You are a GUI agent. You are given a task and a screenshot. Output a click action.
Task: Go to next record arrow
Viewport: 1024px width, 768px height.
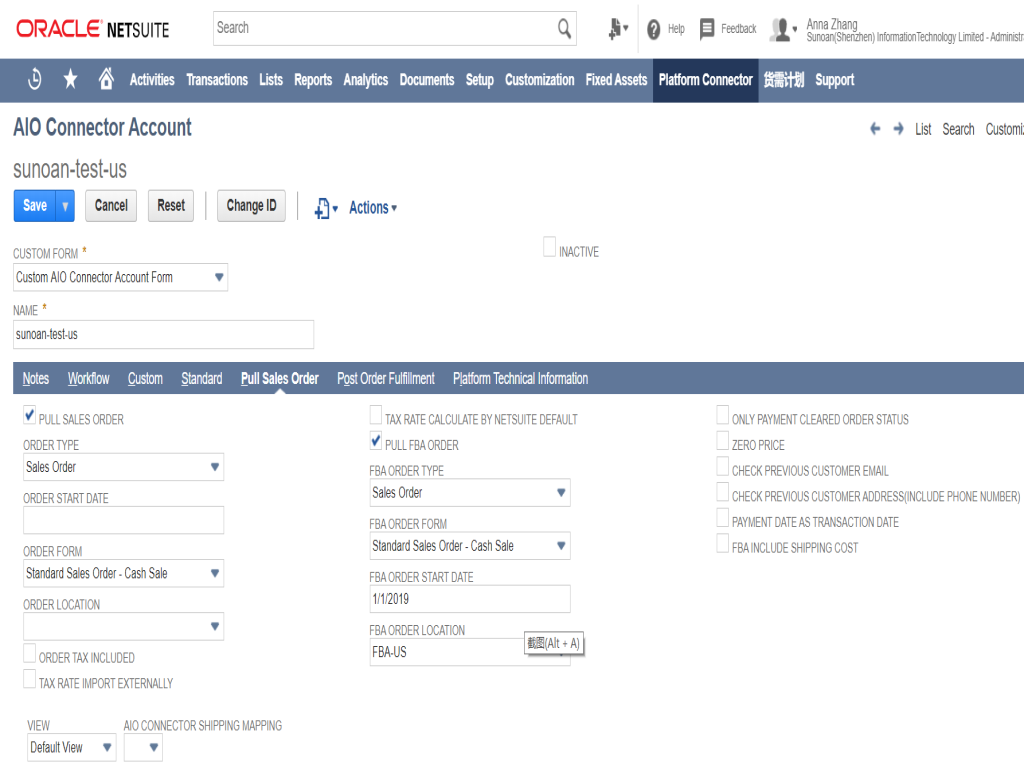pyautogui.click(x=898, y=129)
